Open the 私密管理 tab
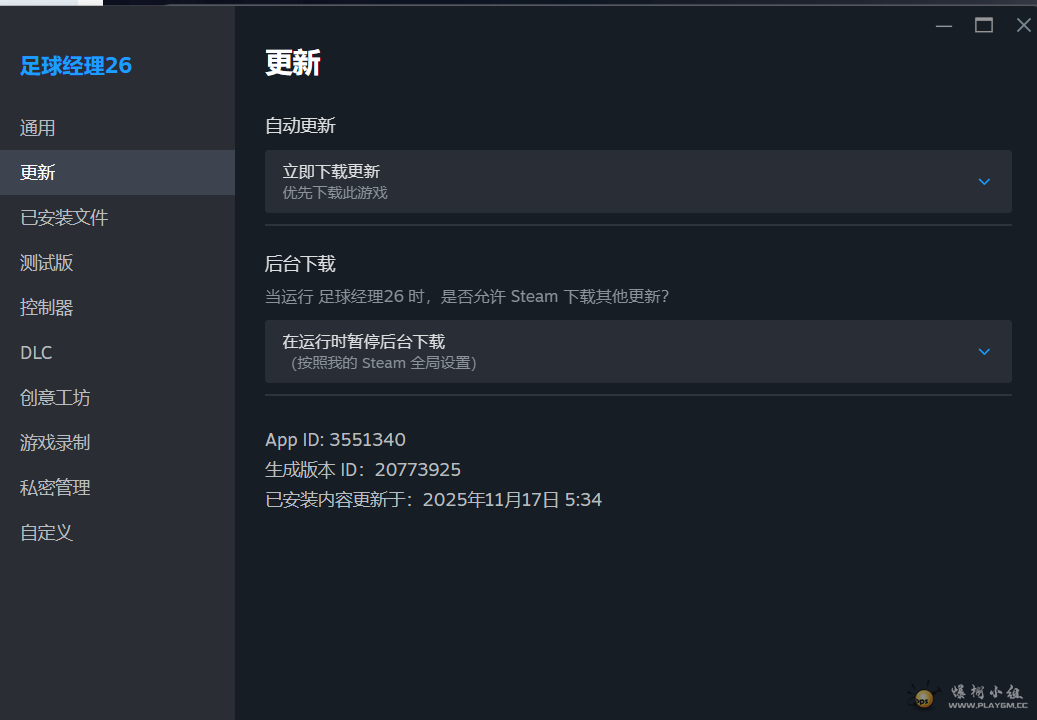The width and height of the screenshot is (1037, 720). tap(55, 488)
